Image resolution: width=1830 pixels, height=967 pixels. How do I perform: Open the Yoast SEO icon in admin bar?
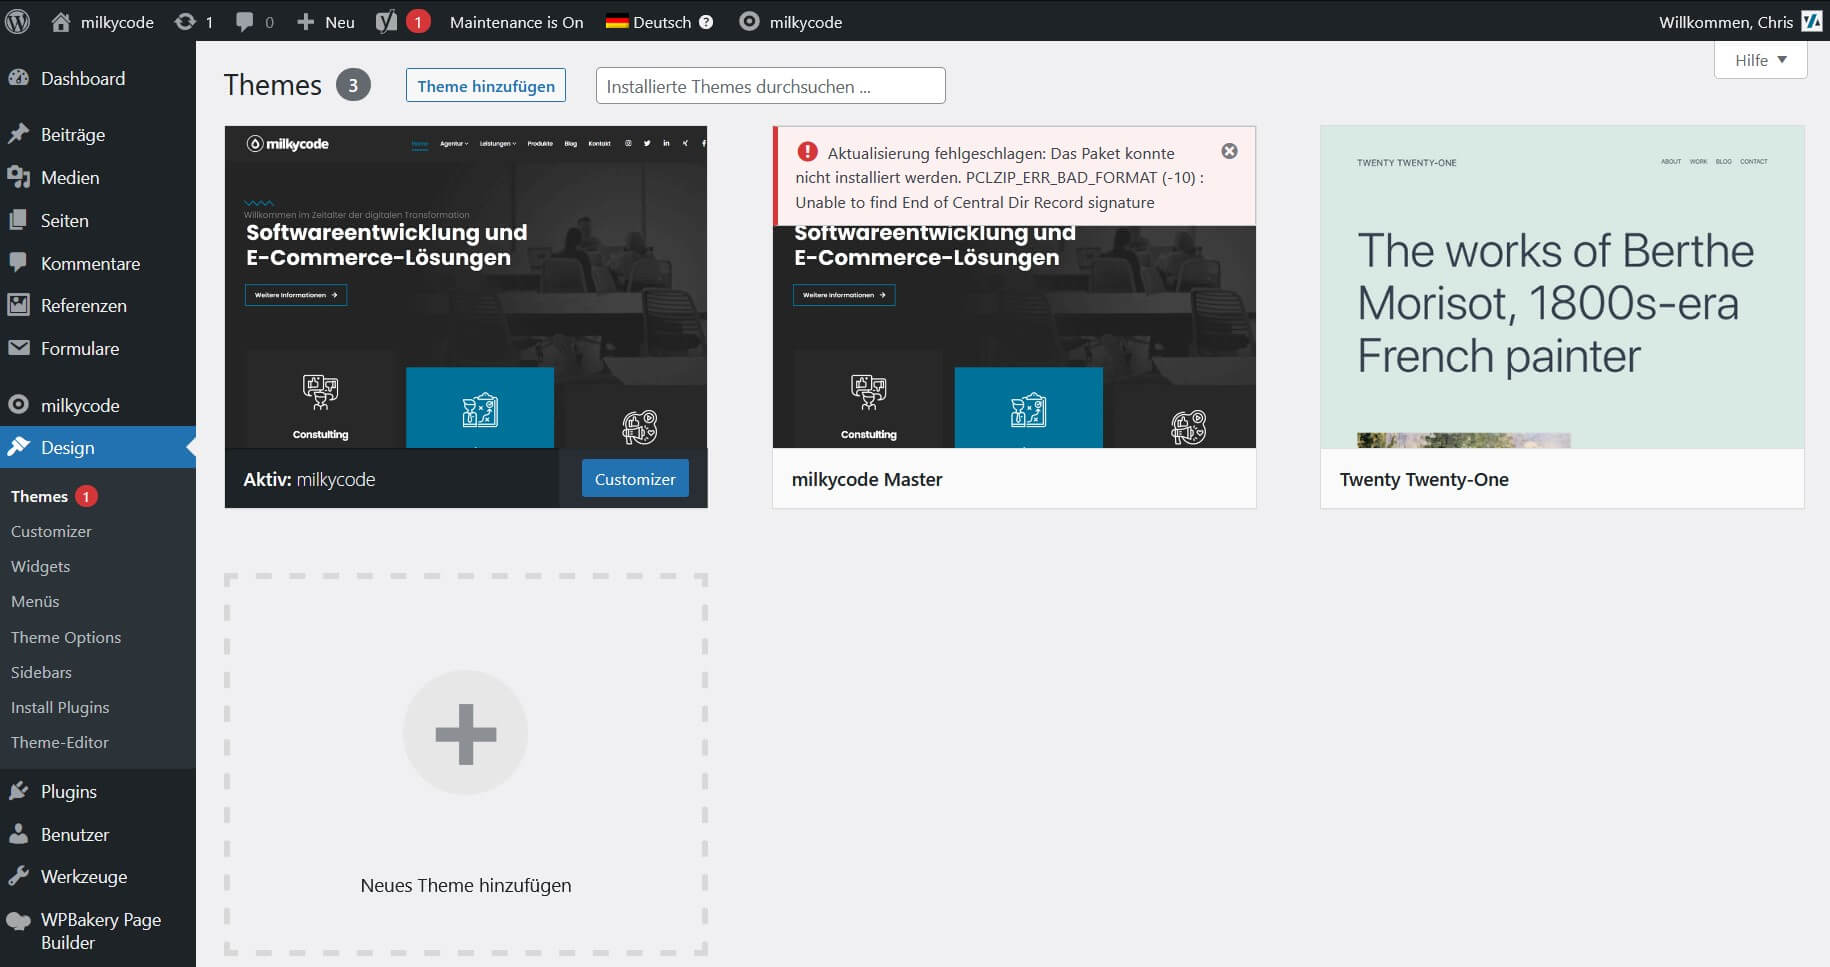click(x=387, y=22)
